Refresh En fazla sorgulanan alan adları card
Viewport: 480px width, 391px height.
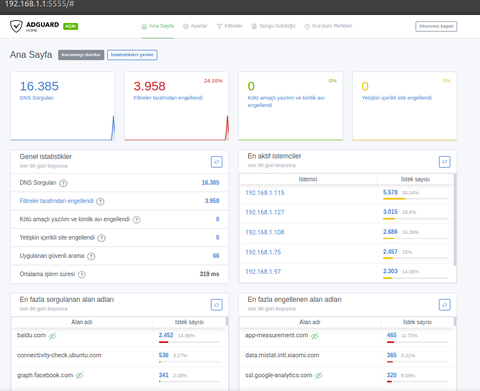tap(217, 305)
